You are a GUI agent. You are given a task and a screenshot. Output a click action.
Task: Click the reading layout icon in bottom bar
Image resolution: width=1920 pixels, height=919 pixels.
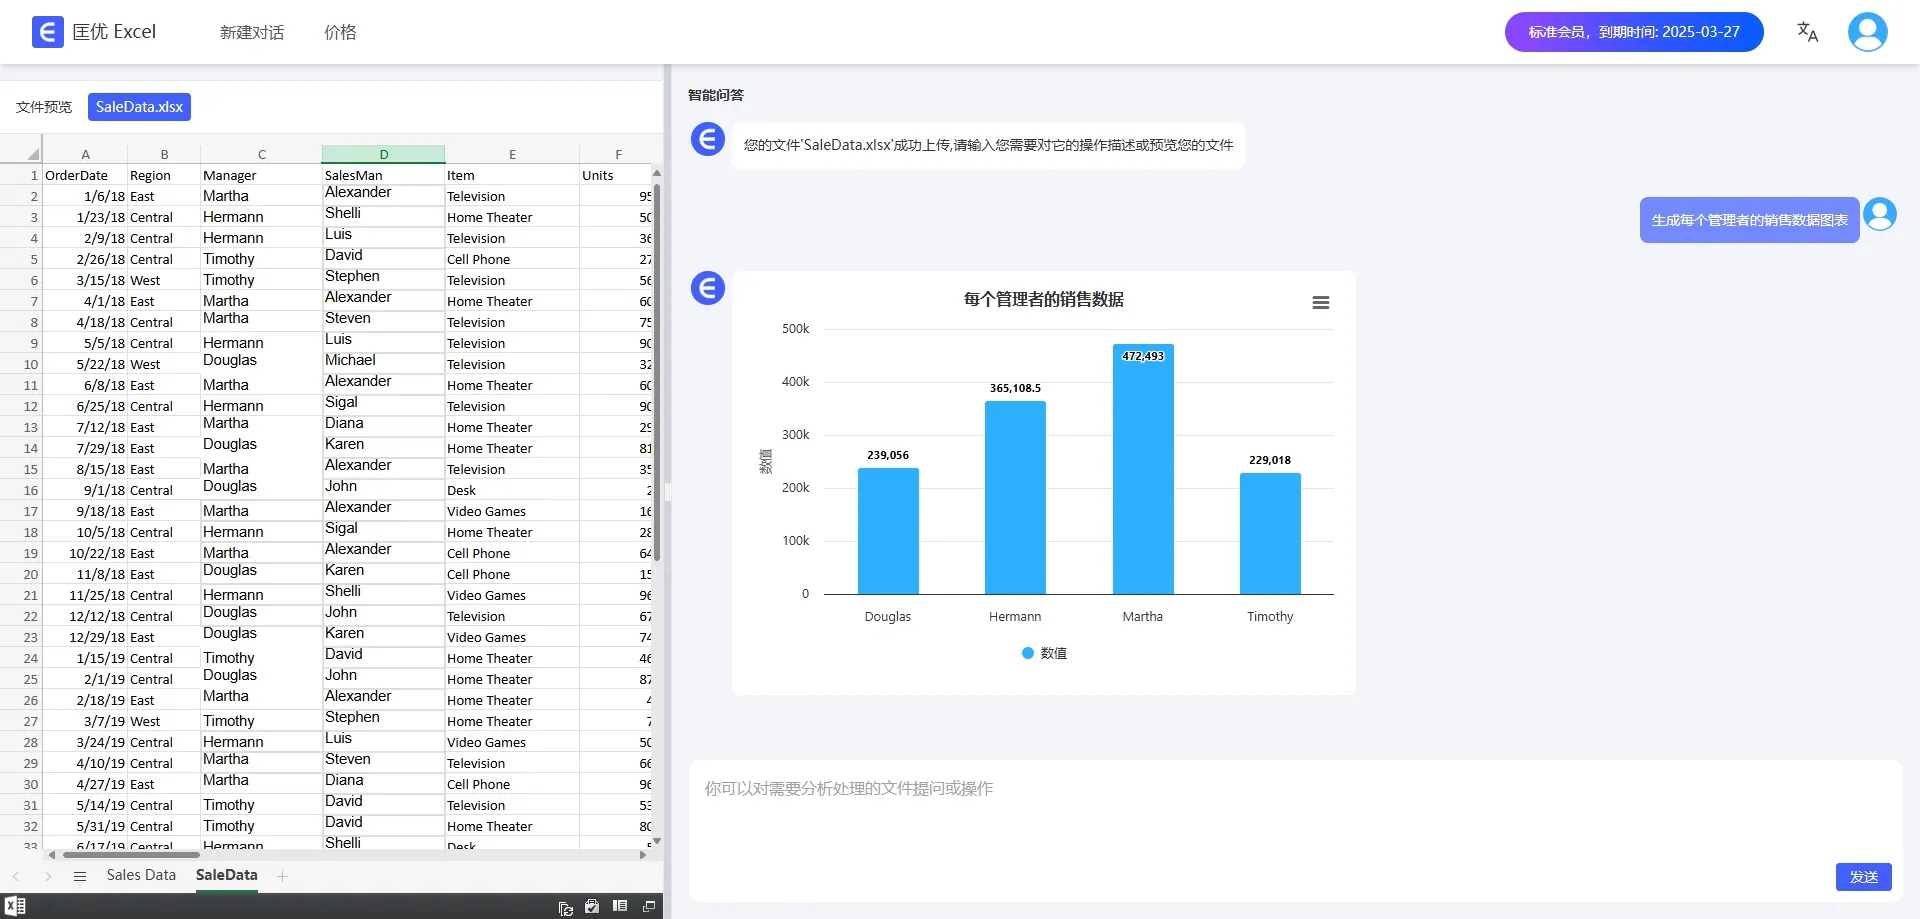(x=620, y=906)
